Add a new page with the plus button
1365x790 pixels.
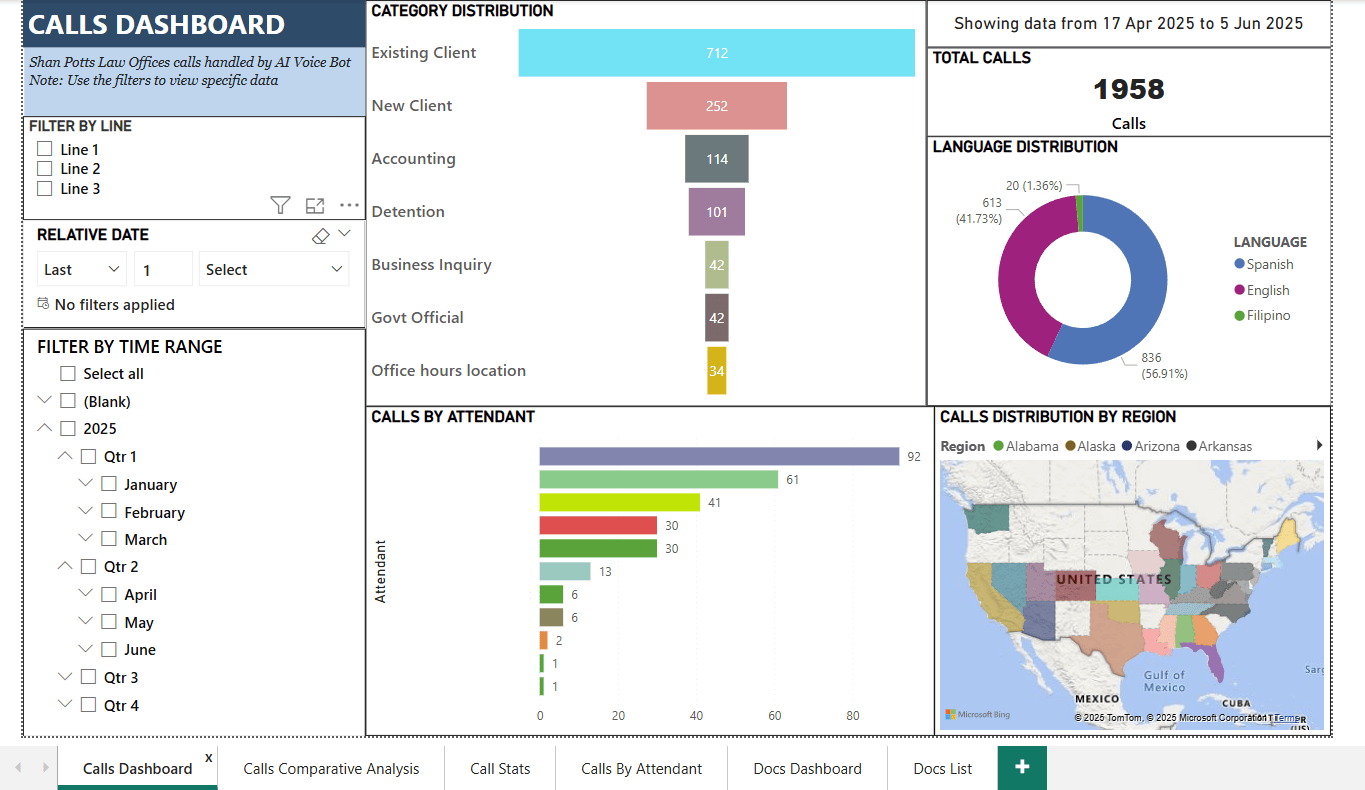pyautogui.click(x=1022, y=767)
